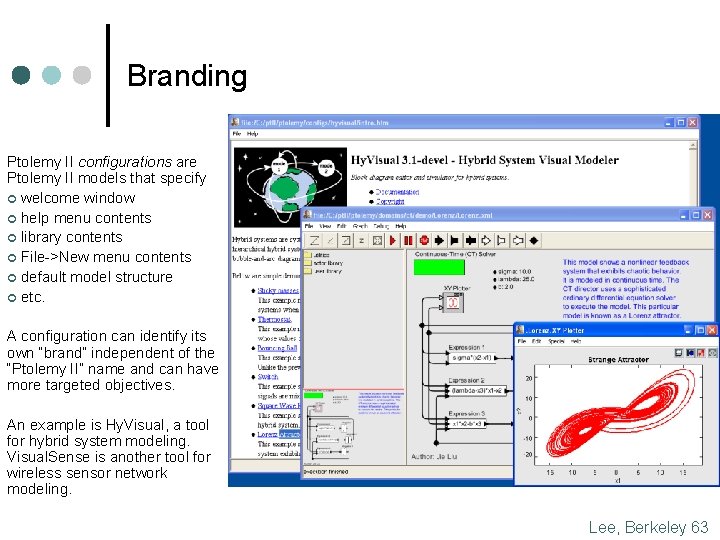Viewport: 720px width, 540px height.
Task: Click the white right-arrow multiport icon
Action: point(486,241)
